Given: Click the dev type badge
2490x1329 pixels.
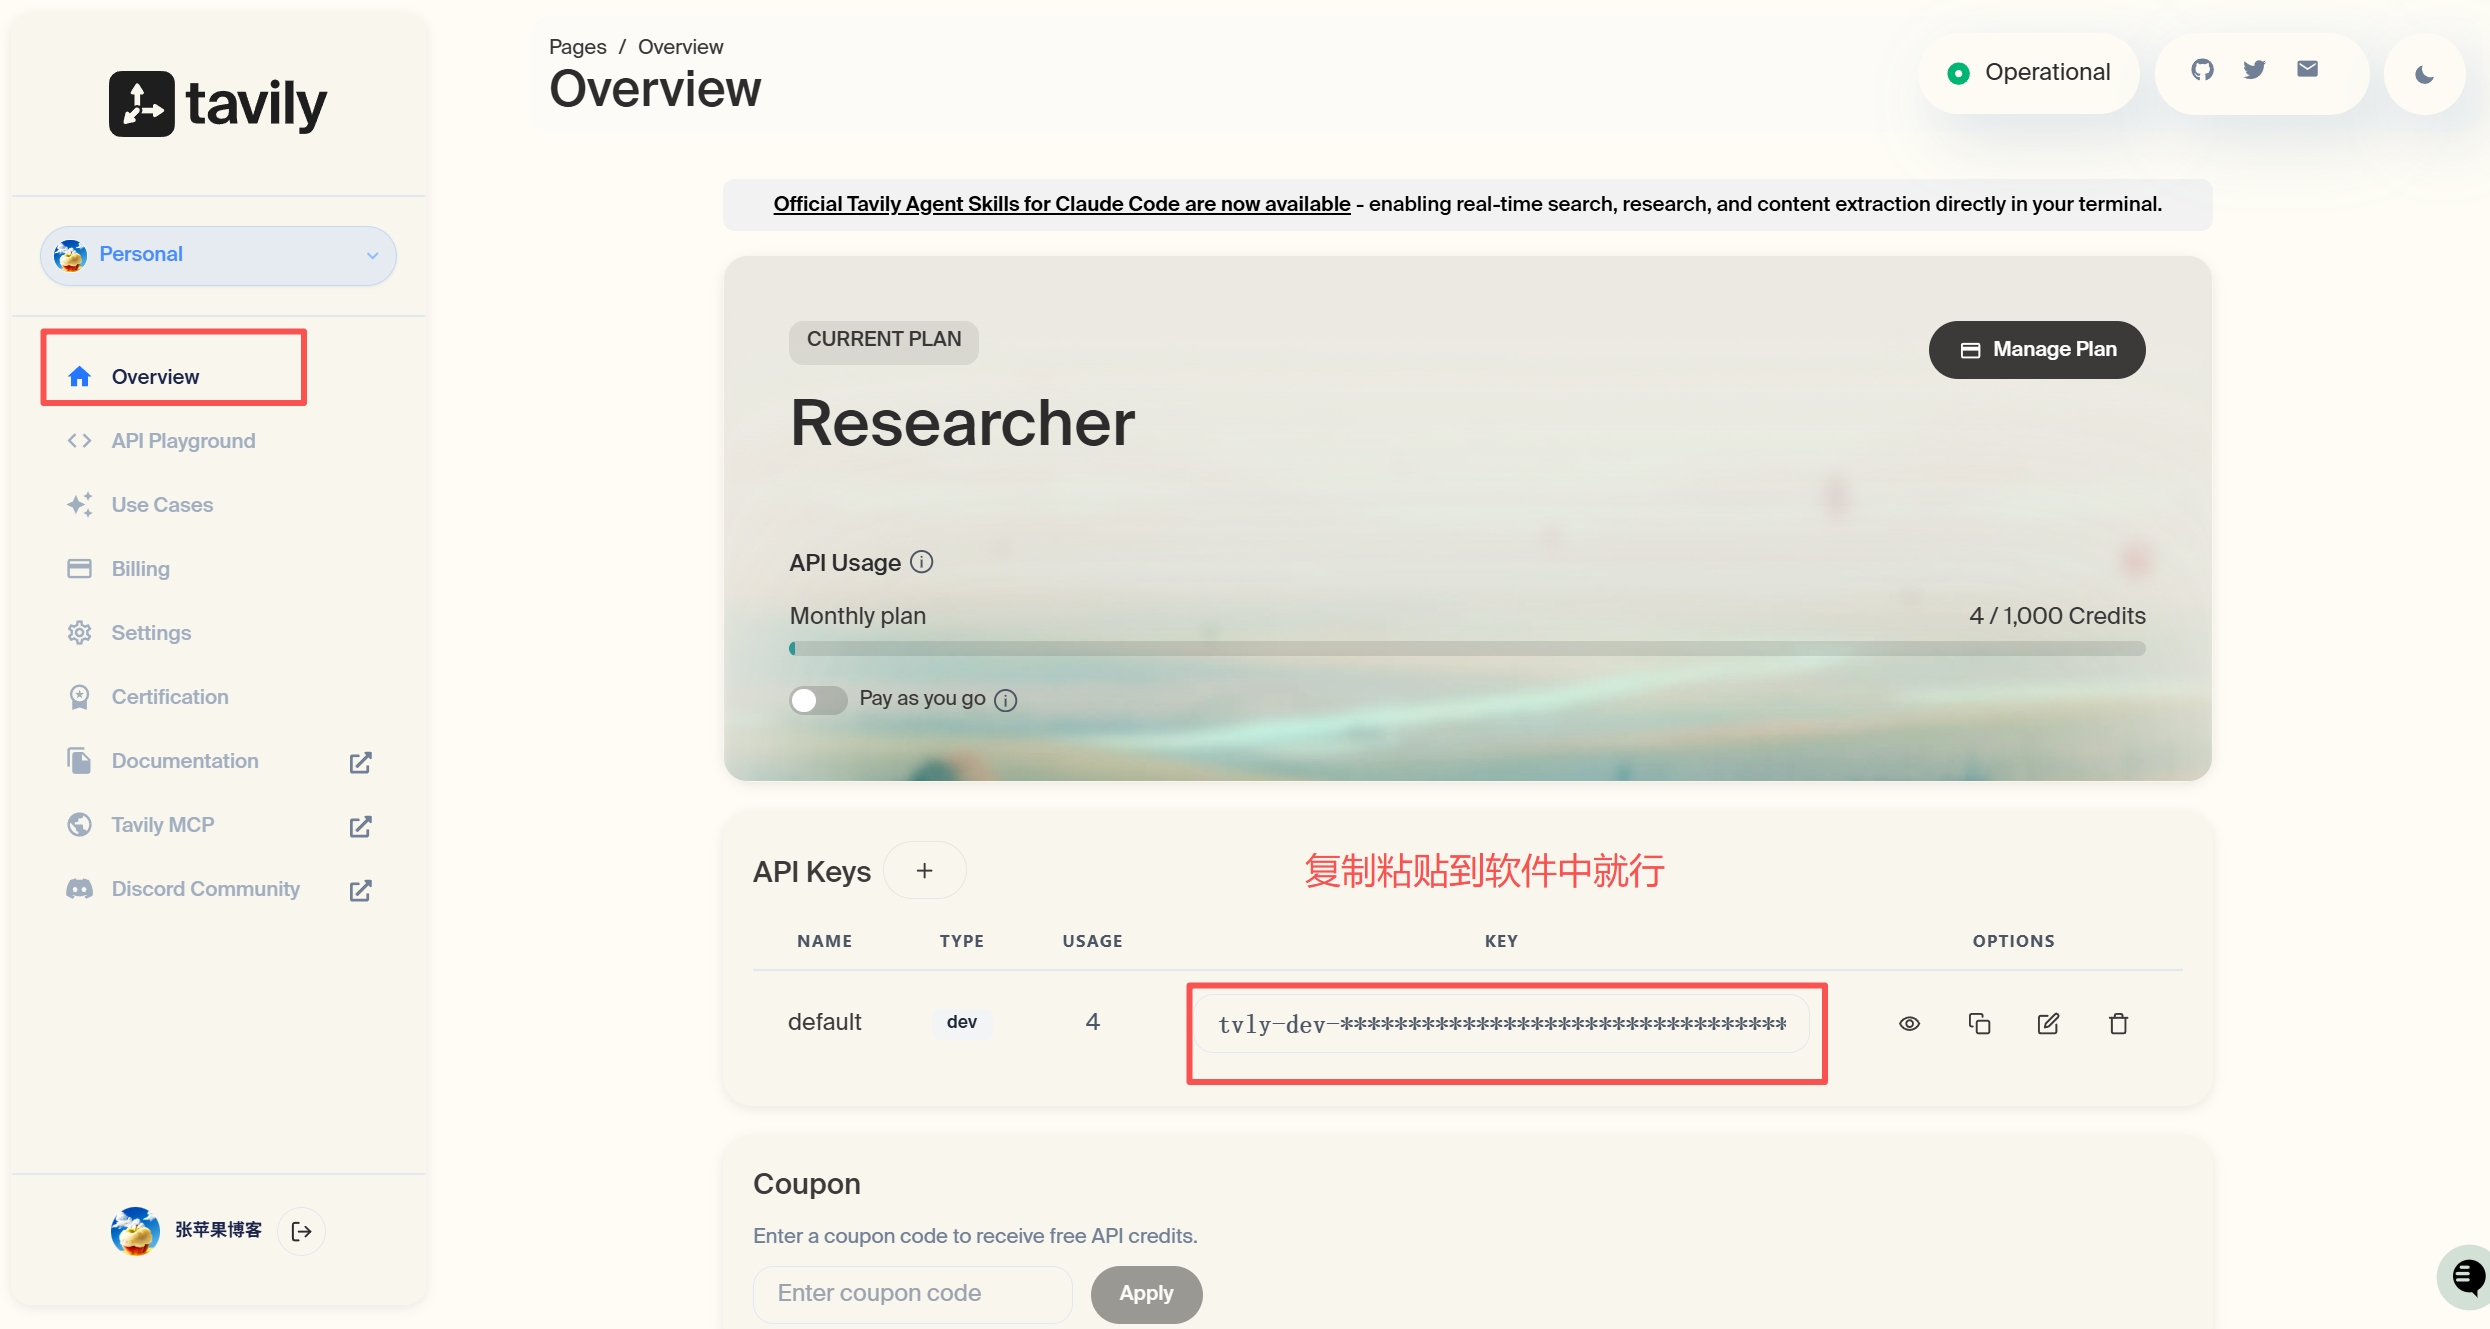Looking at the screenshot, I should pos(962,1022).
